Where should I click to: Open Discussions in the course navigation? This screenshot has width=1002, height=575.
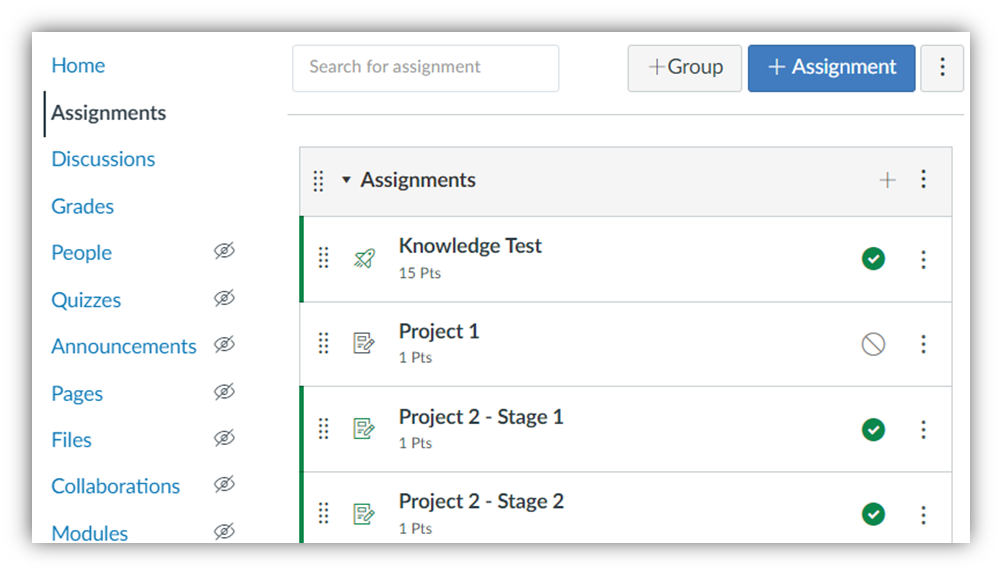103,159
